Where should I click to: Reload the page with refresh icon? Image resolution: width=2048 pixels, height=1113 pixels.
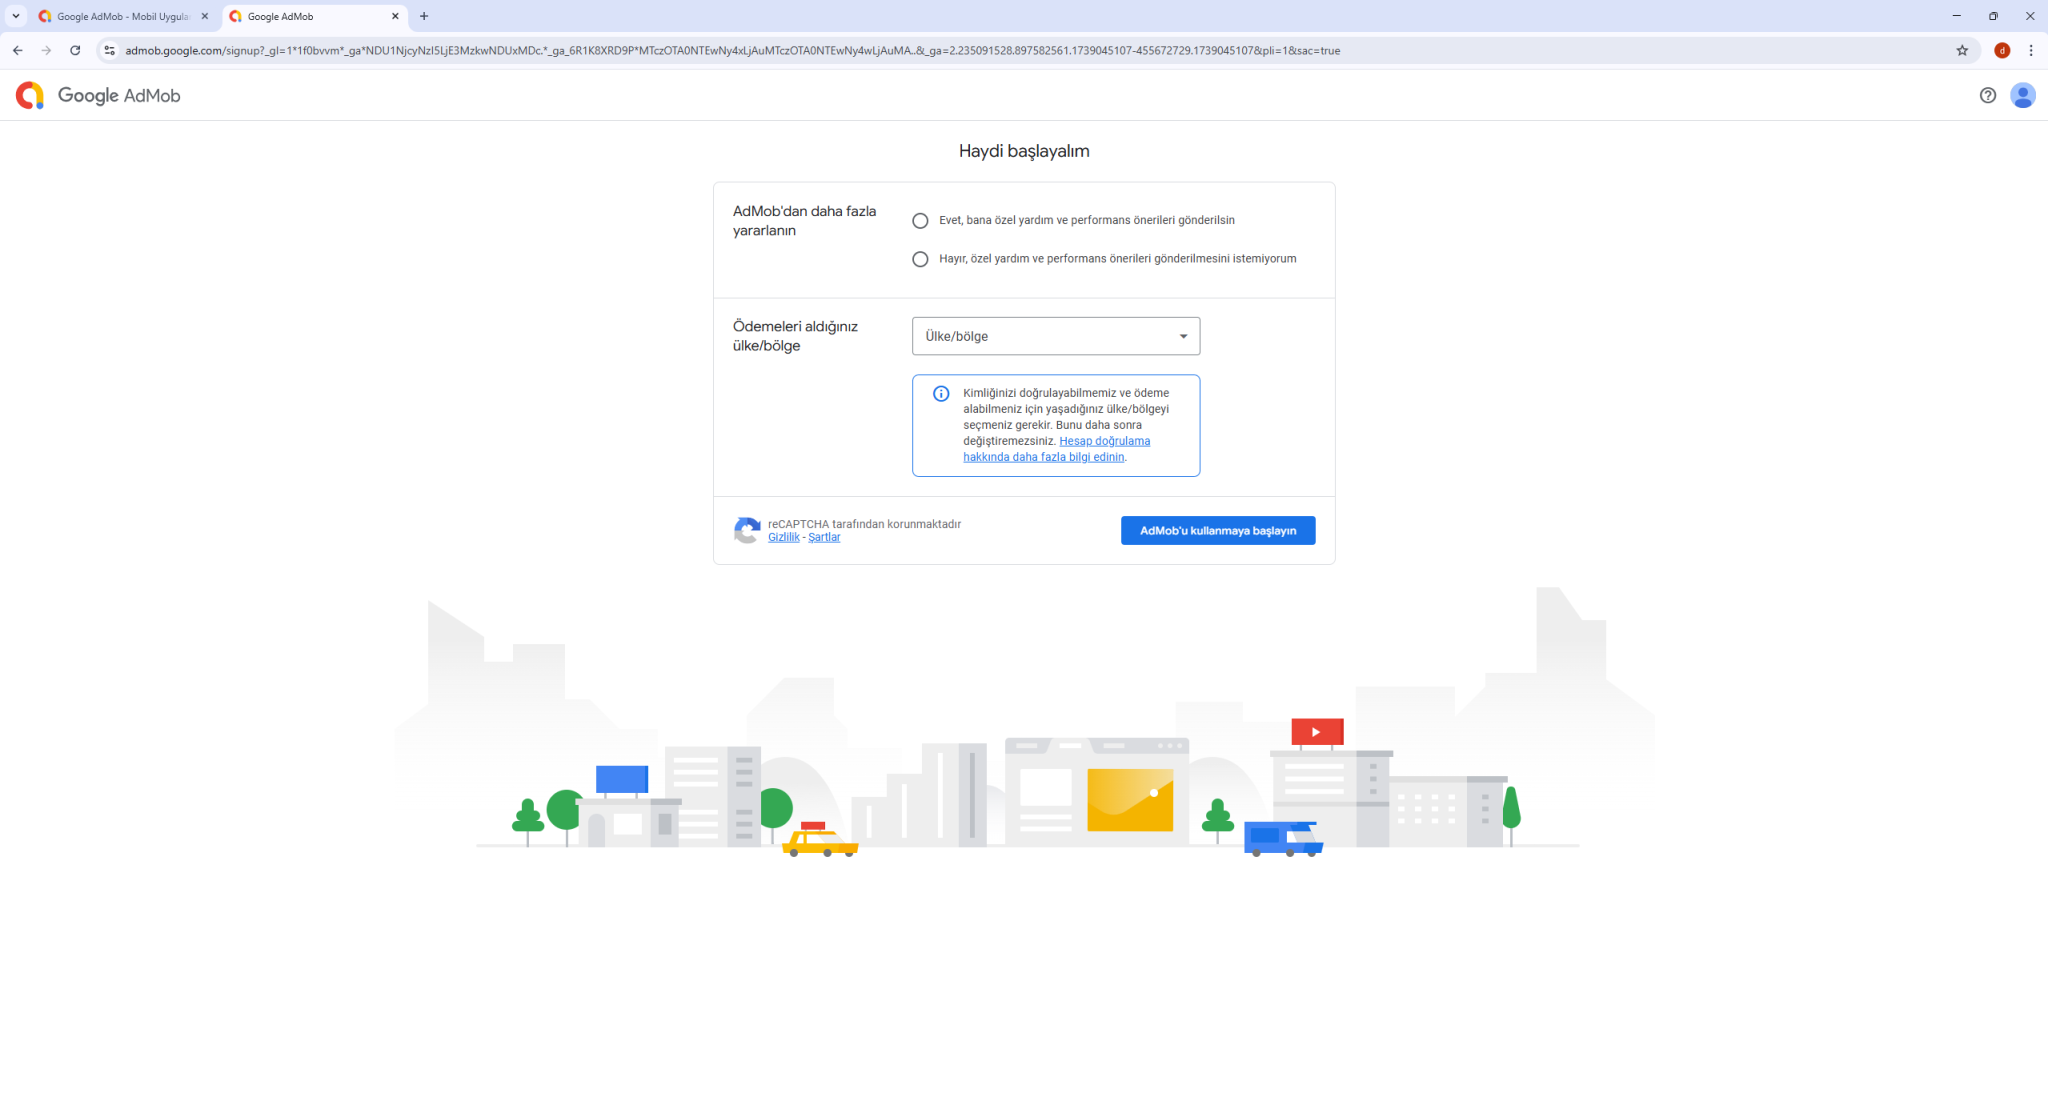(75, 50)
